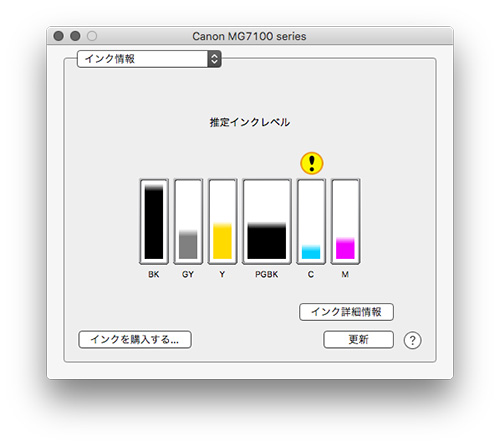The height and width of the screenshot is (446, 500).
Task: Select the C cyan ink tank gauge
Action: click(311, 222)
